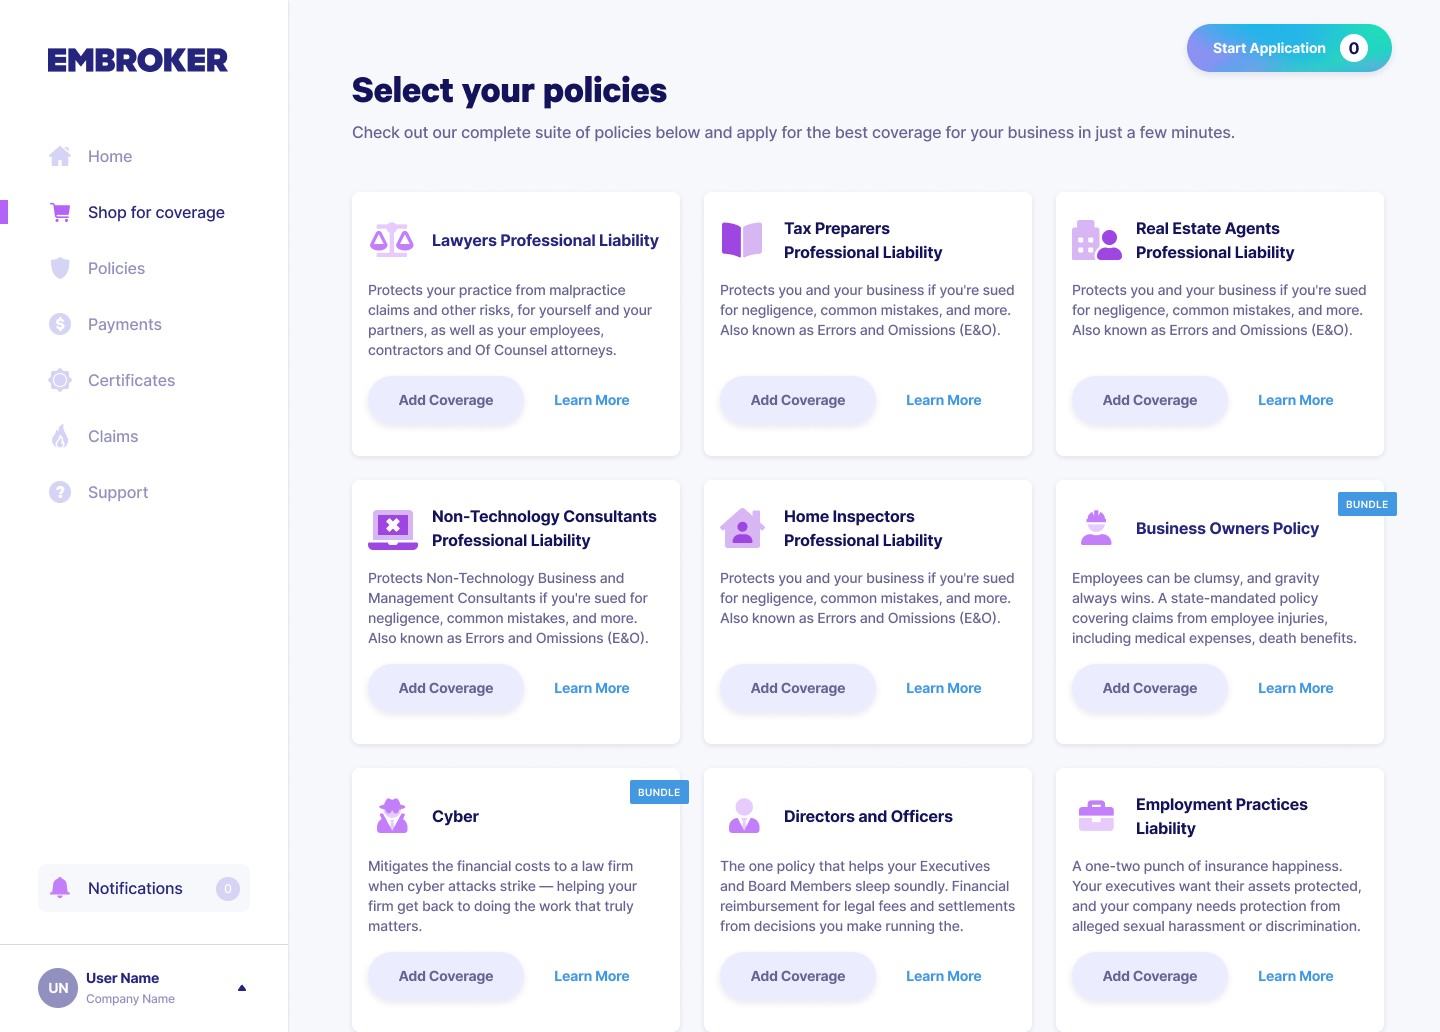Learn More about Home Inspectors Professional Liability

click(943, 688)
